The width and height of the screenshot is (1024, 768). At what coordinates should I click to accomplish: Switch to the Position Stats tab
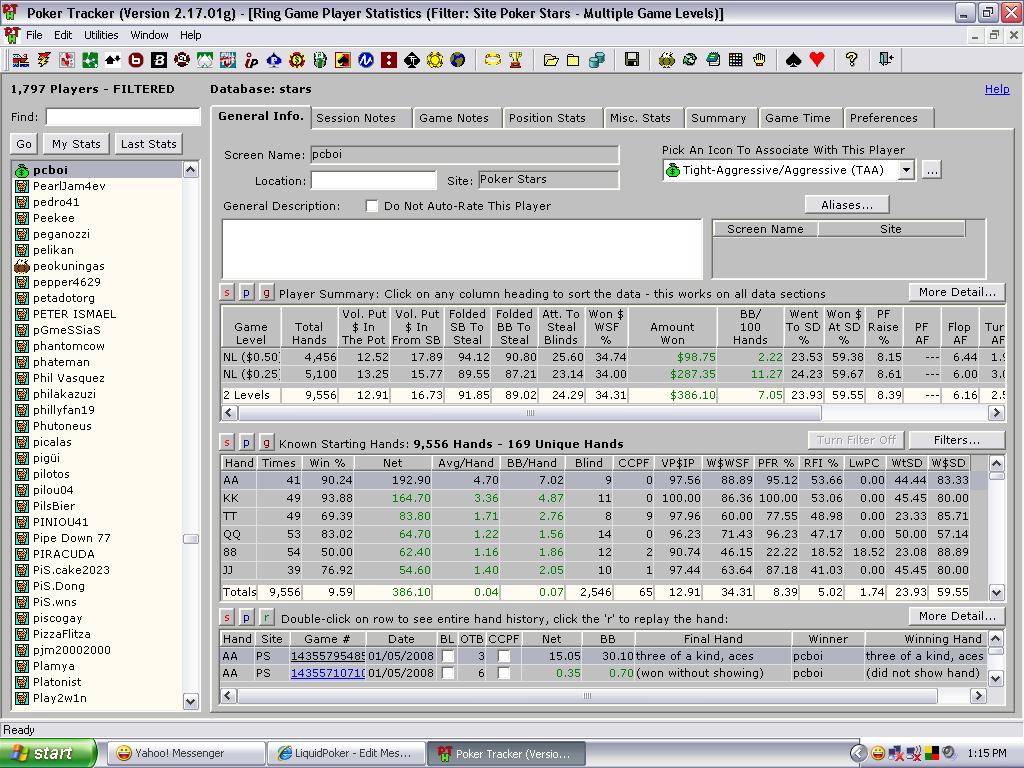tap(552, 118)
